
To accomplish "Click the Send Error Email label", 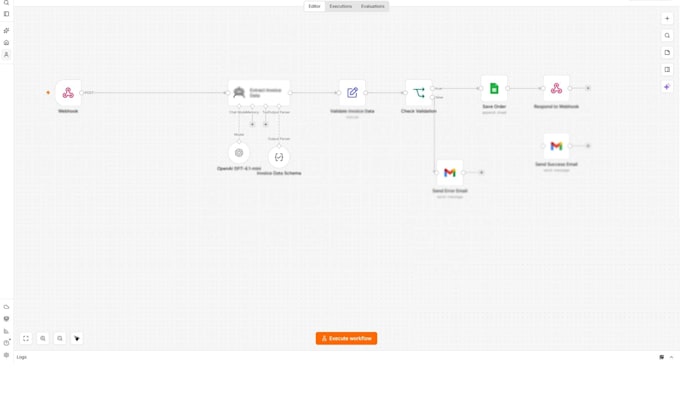I will tap(450, 191).
